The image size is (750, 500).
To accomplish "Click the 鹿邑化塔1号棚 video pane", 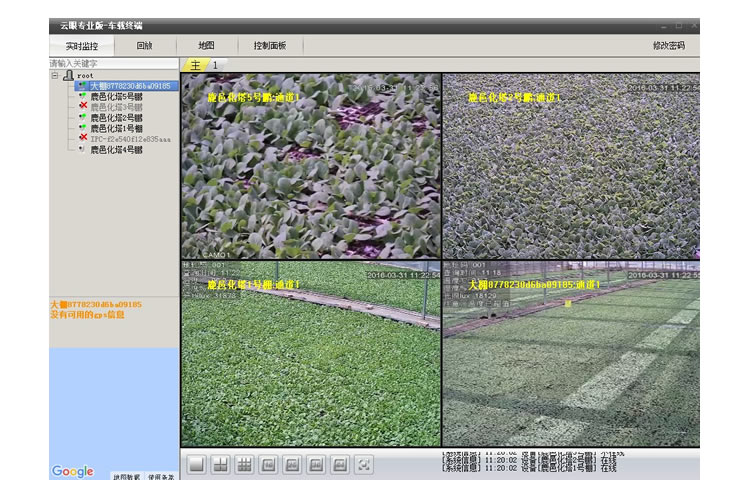I will tap(311, 354).
